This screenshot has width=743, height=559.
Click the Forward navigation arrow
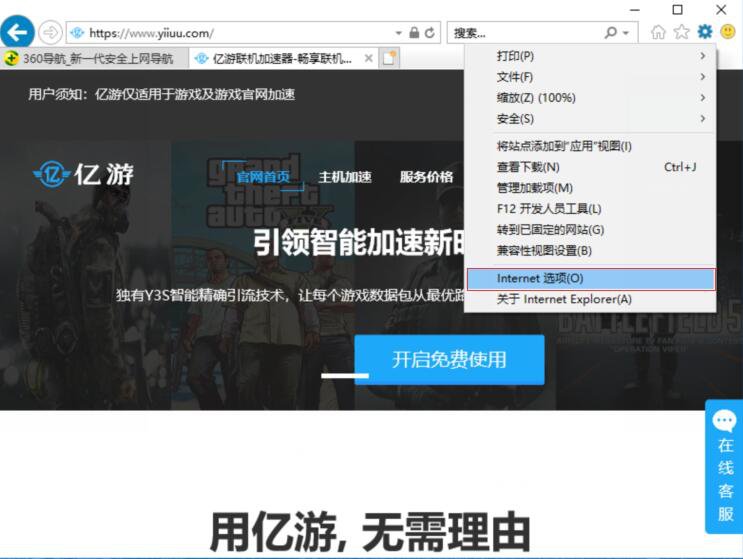pos(50,33)
